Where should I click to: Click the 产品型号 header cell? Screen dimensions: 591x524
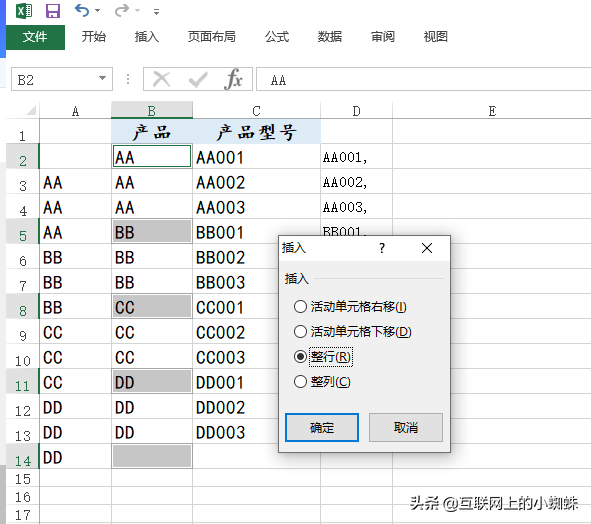click(x=257, y=132)
